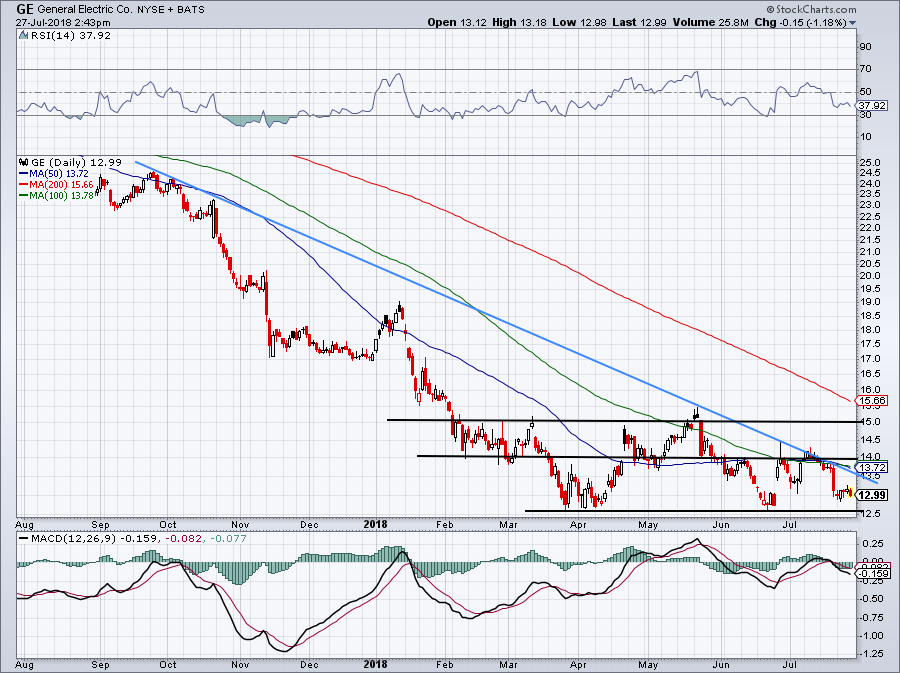The height and width of the screenshot is (673, 900).
Task: Click Mar on the price chart time axis
Action: pos(508,524)
